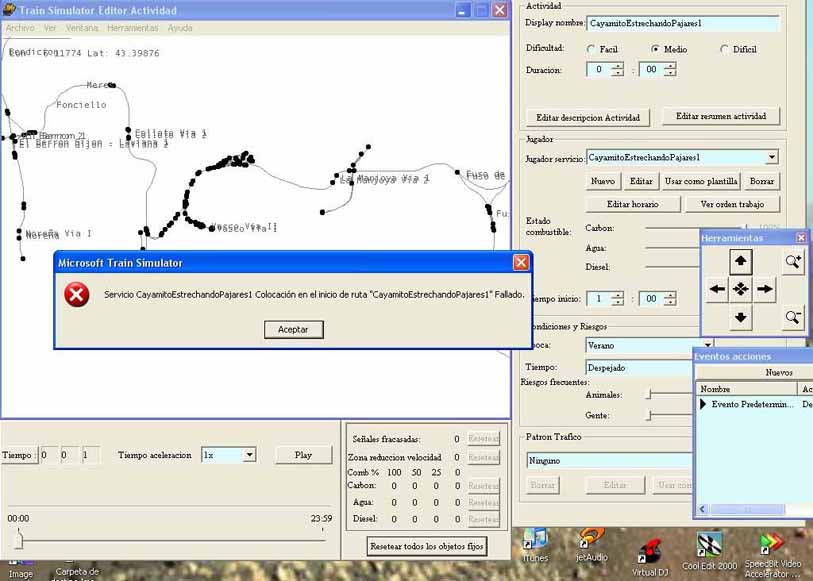Expand the Jugador servicio dropdown

tap(771, 157)
